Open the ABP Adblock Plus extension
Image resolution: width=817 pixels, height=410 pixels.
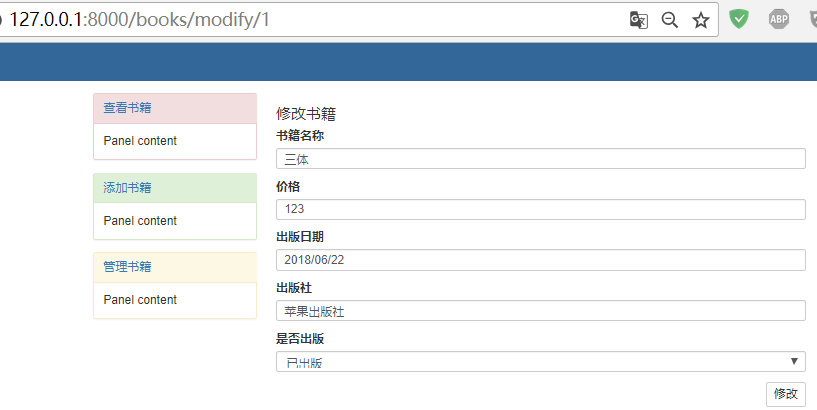point(778,19)
